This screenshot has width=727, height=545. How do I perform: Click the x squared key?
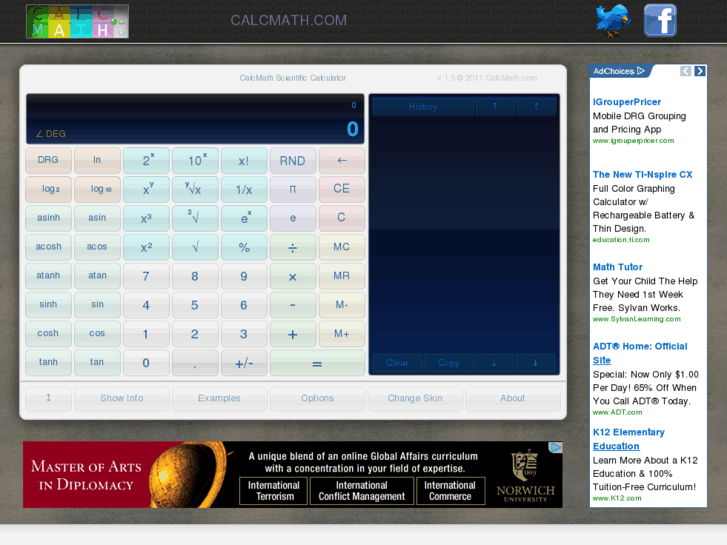tap(146, 247)
